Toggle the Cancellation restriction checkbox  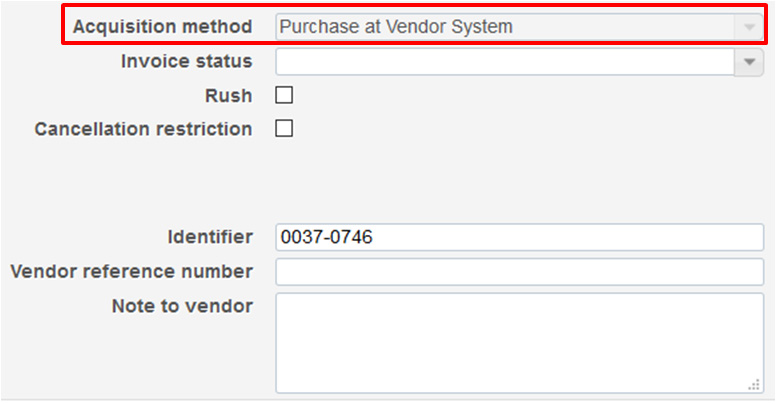pyautogui.click(x=284, y=128)
